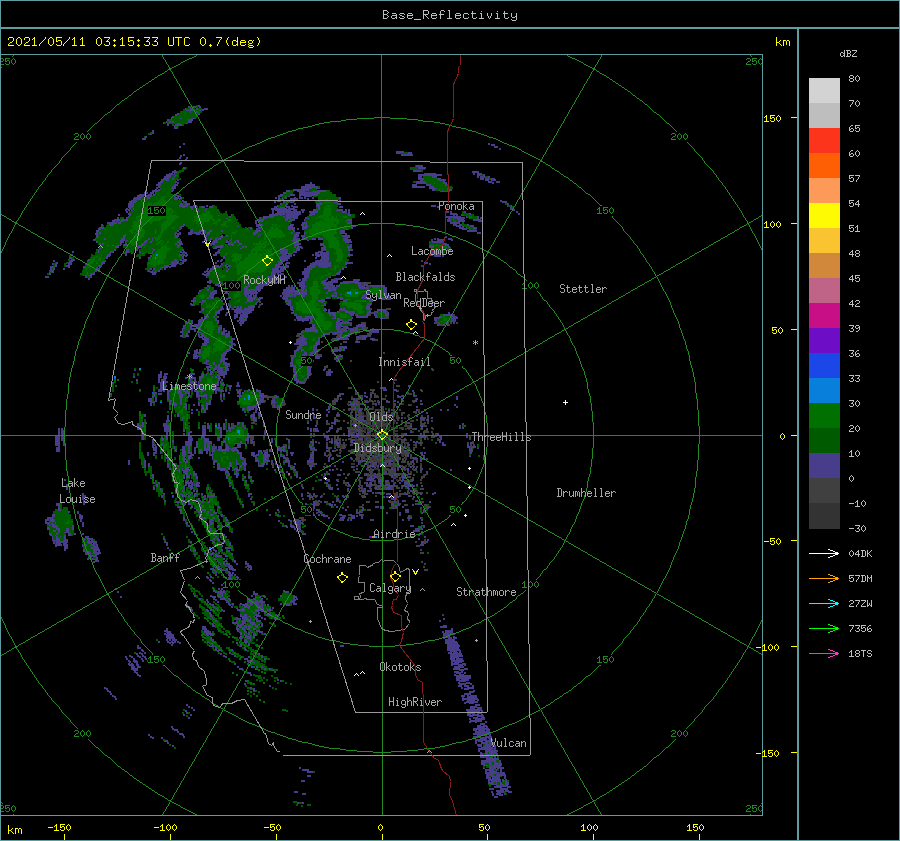Click the 0.7(deg) elevation angle text
The width and height of the screenshot is (900, 841).
point(230,42)
